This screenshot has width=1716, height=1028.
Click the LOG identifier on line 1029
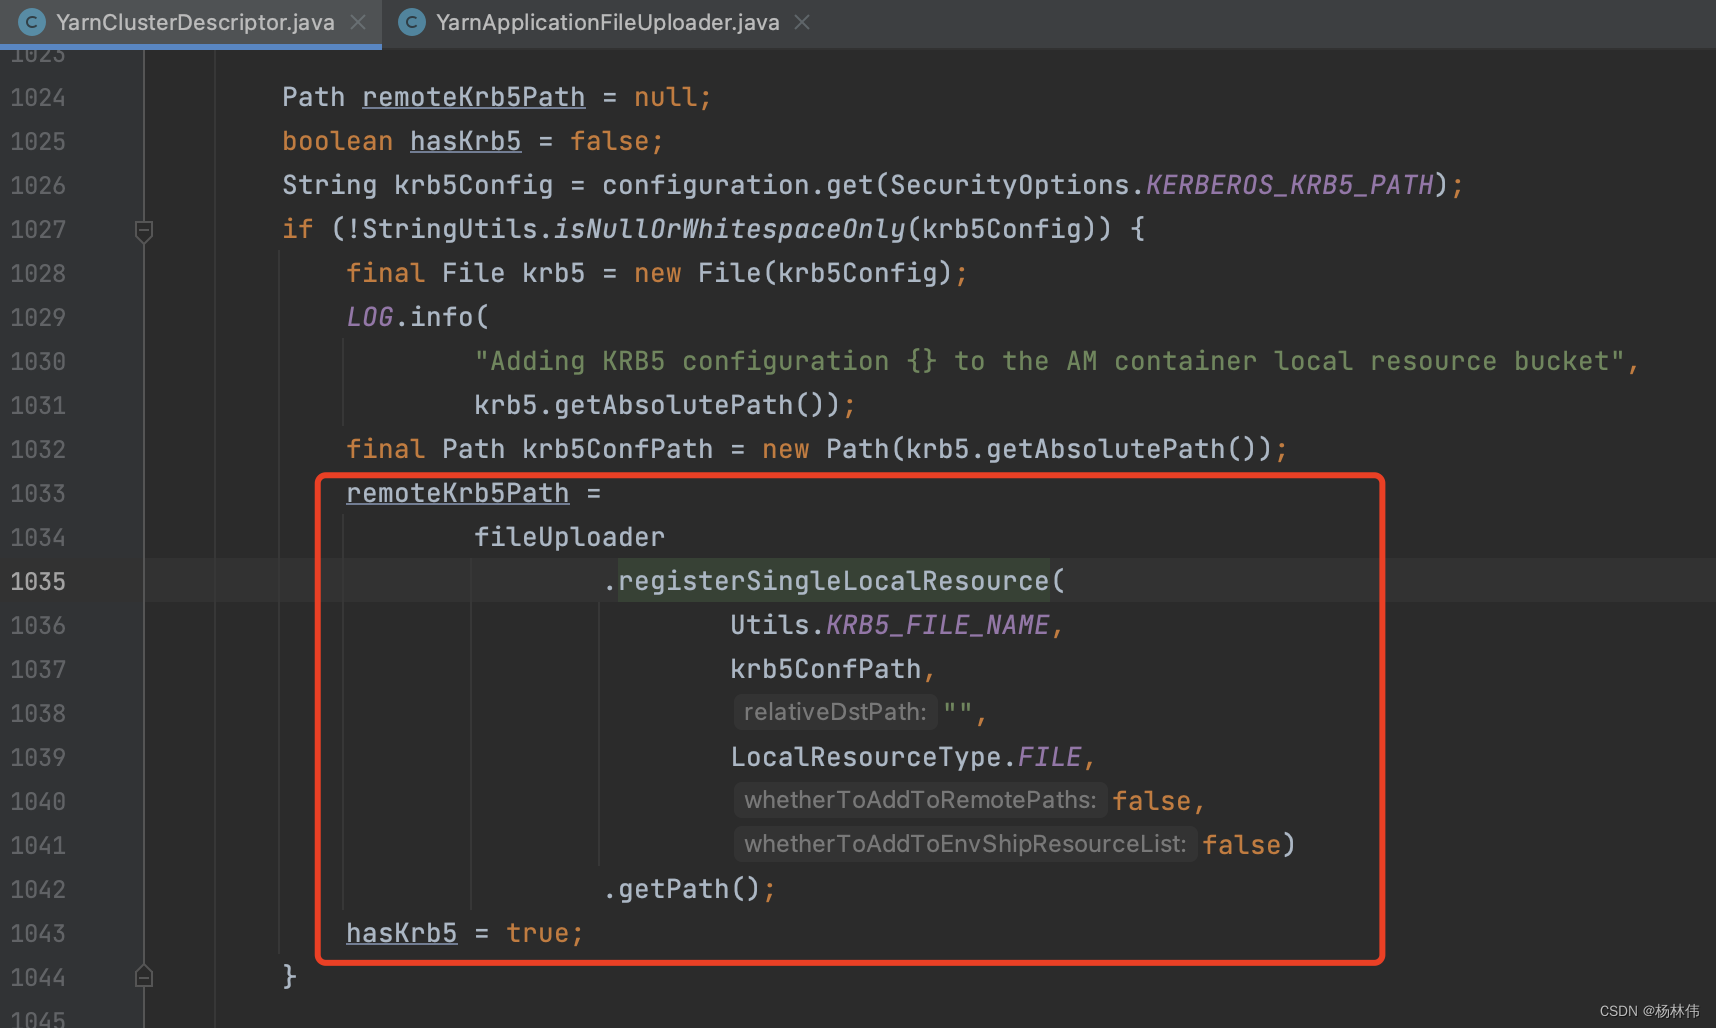[x=369, y=317]
